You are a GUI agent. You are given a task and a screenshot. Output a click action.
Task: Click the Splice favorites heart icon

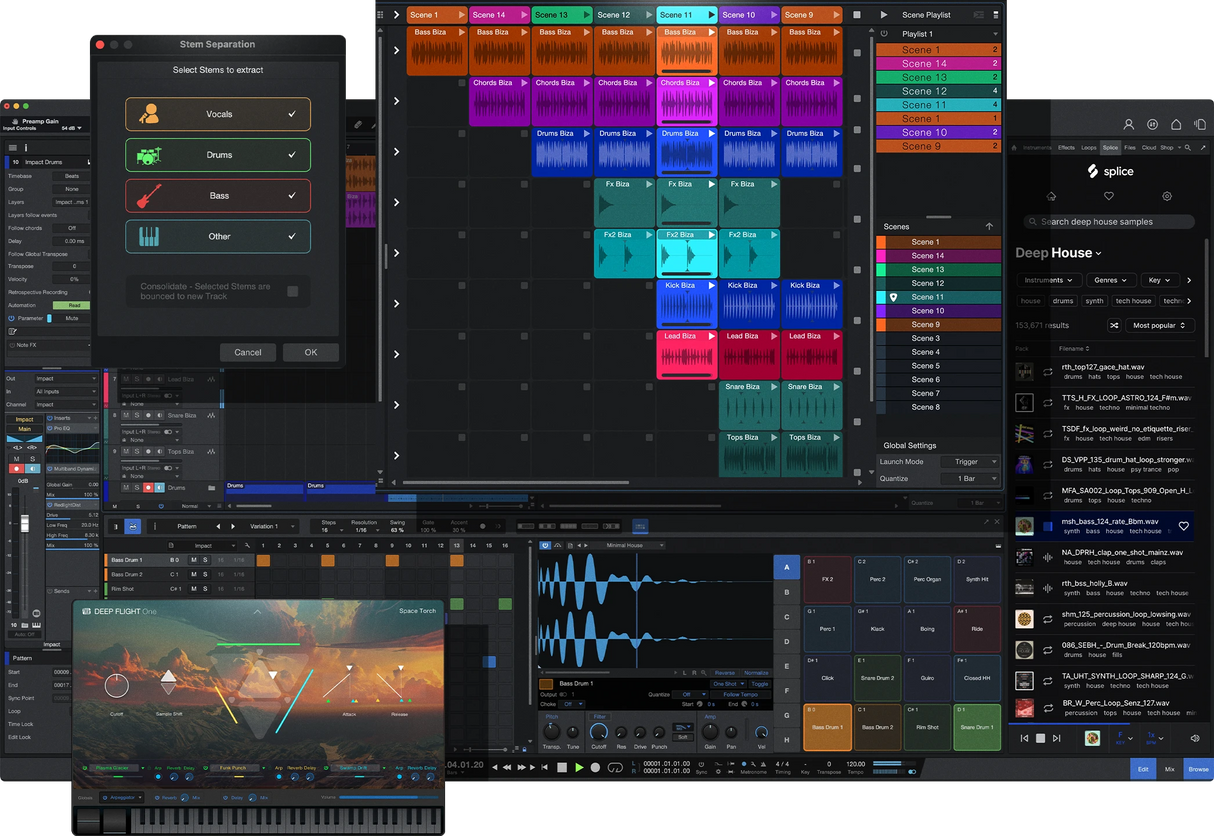click(1109, 196)
